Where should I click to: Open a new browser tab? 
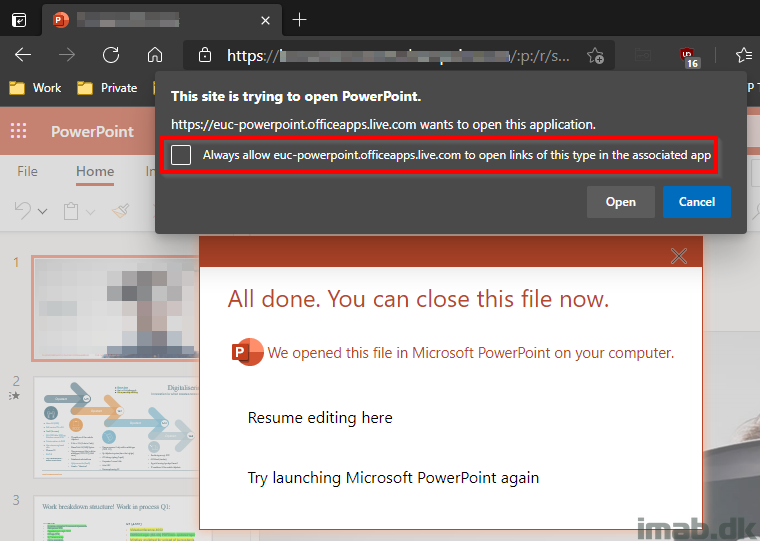300,20
